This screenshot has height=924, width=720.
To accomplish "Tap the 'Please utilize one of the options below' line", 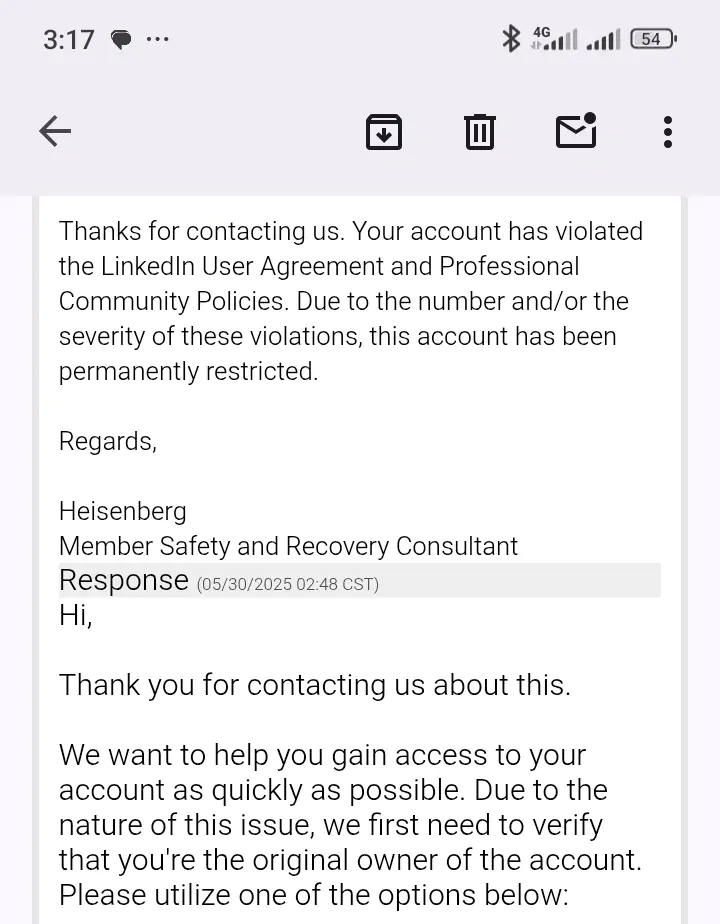I will pyautogui.click(x=313, y=893).
